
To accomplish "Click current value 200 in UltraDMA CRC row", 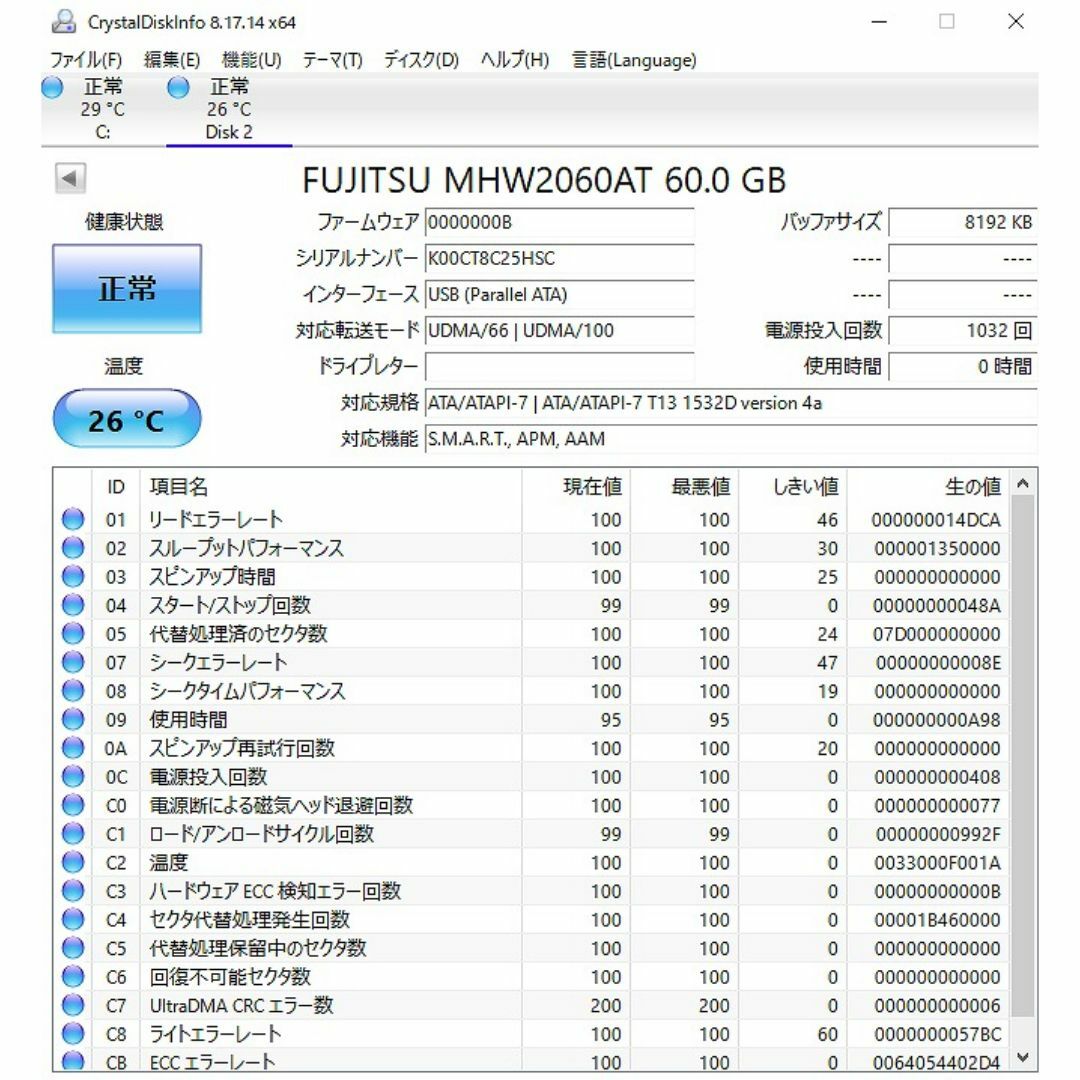I will tap(605, 1006).
